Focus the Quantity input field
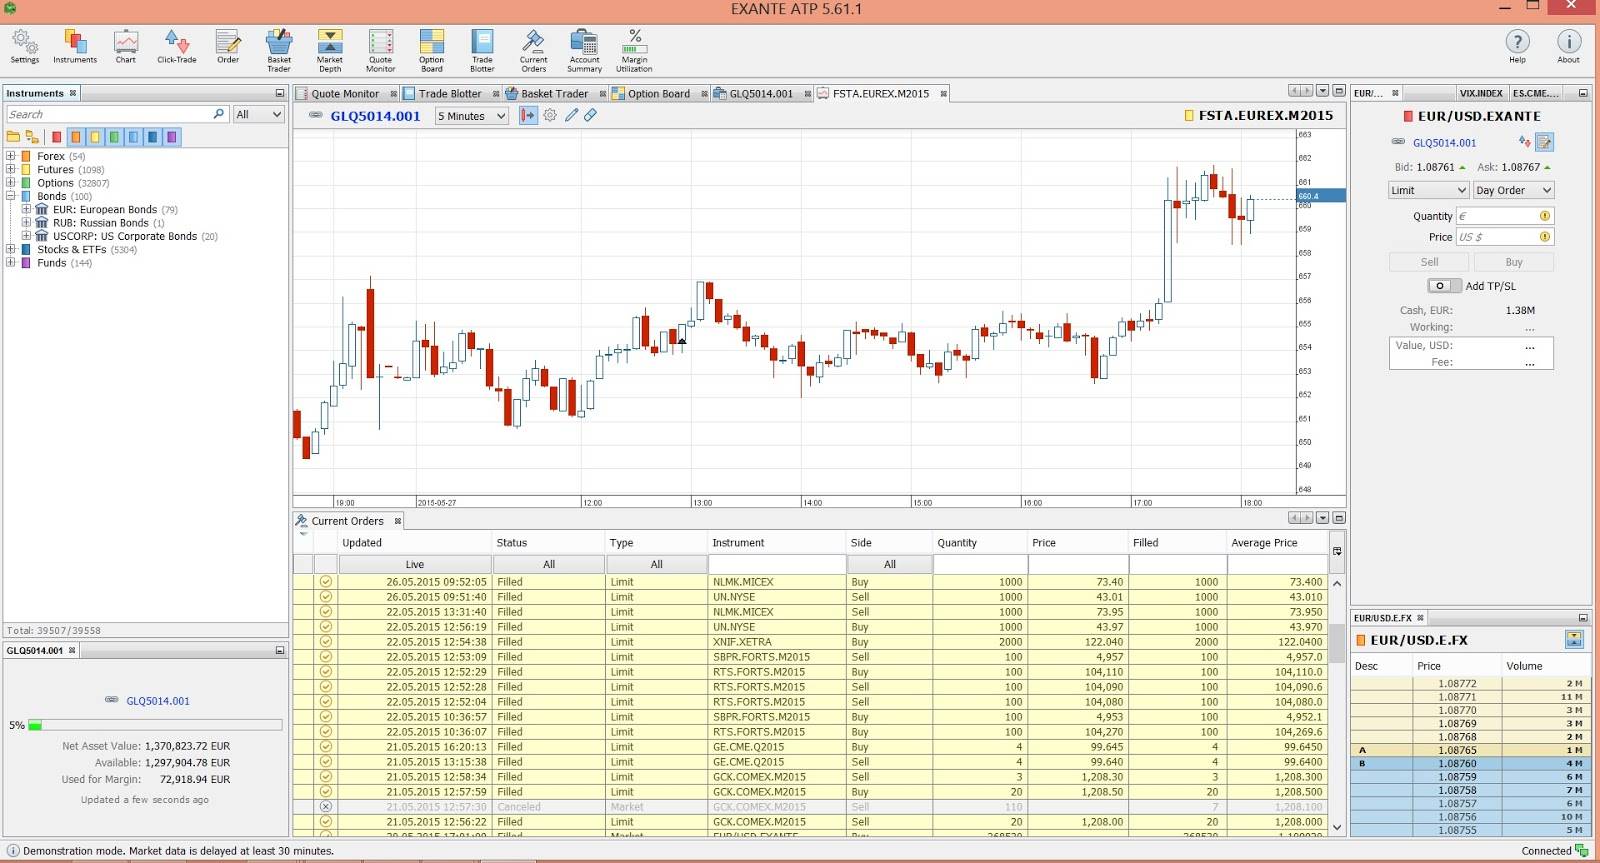Viewport: 1600px width, 863px height. click(1505, 216)
